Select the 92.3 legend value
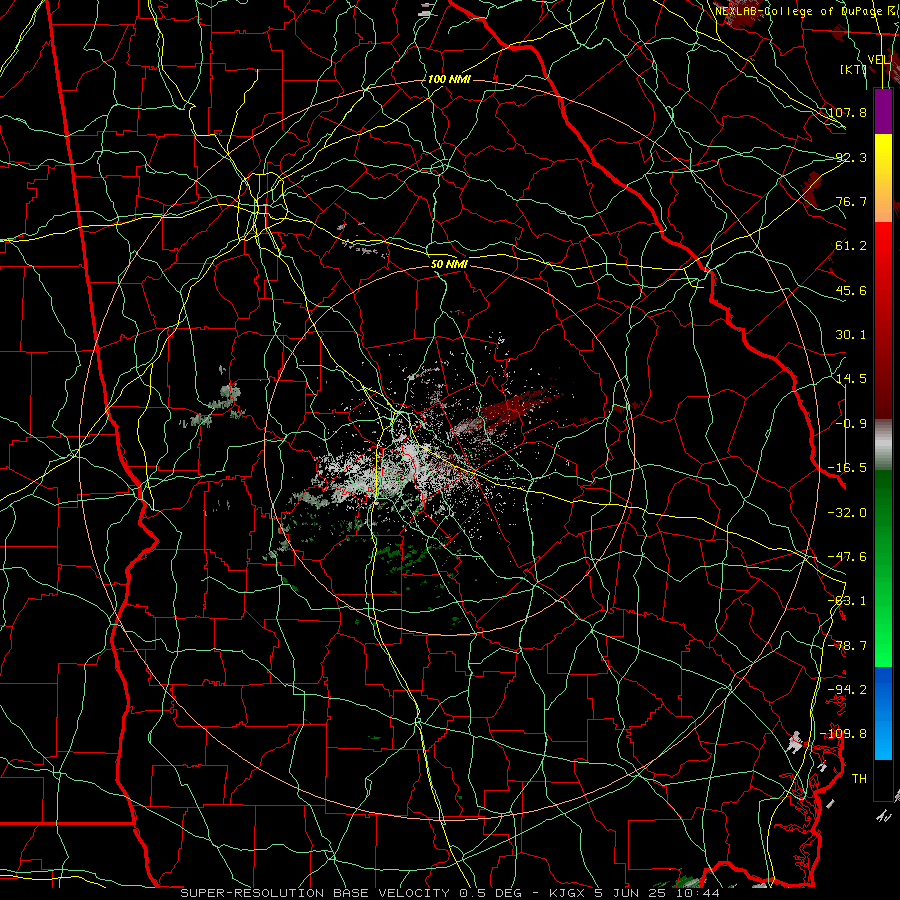This screenshot has width=900, height=900. [851, 157]
